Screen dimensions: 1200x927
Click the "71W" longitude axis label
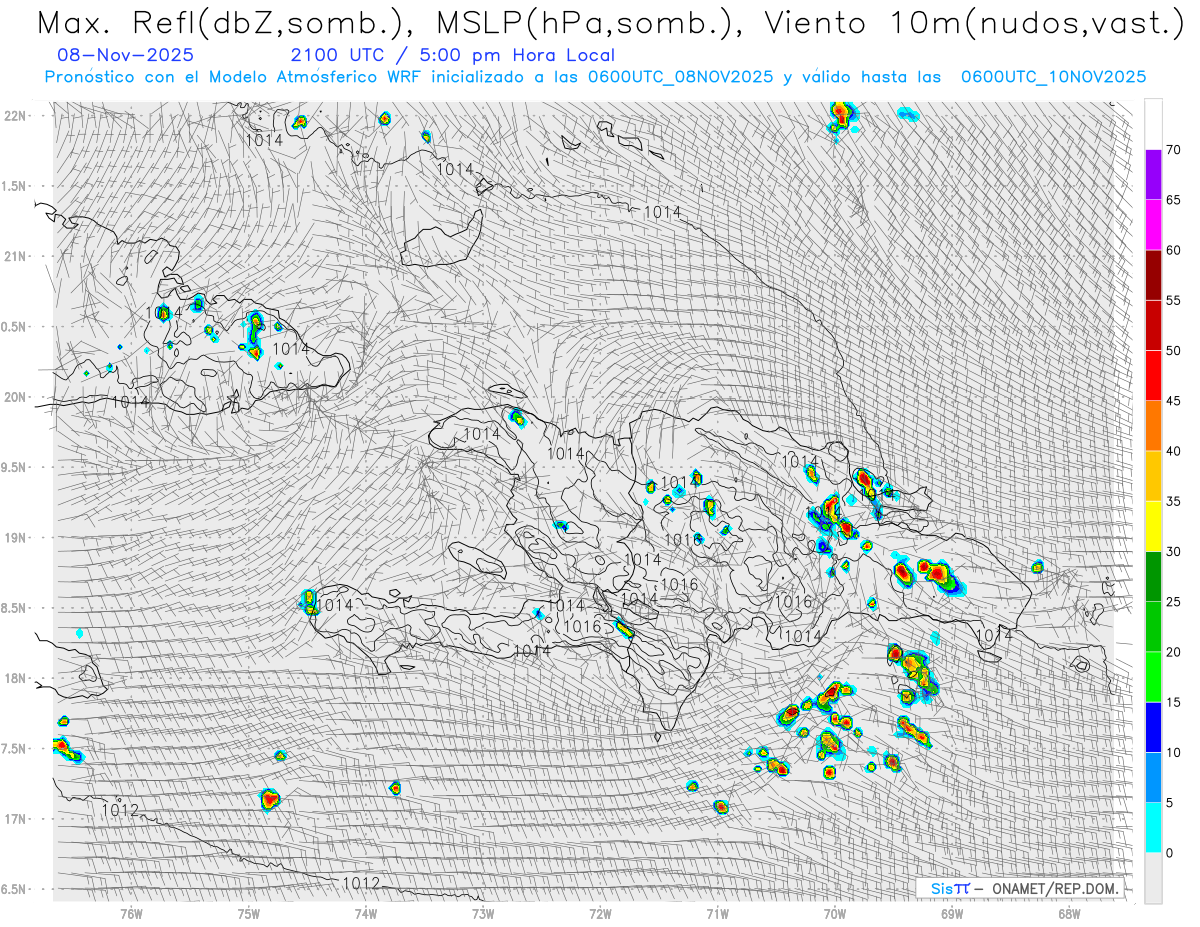point(717,913)
